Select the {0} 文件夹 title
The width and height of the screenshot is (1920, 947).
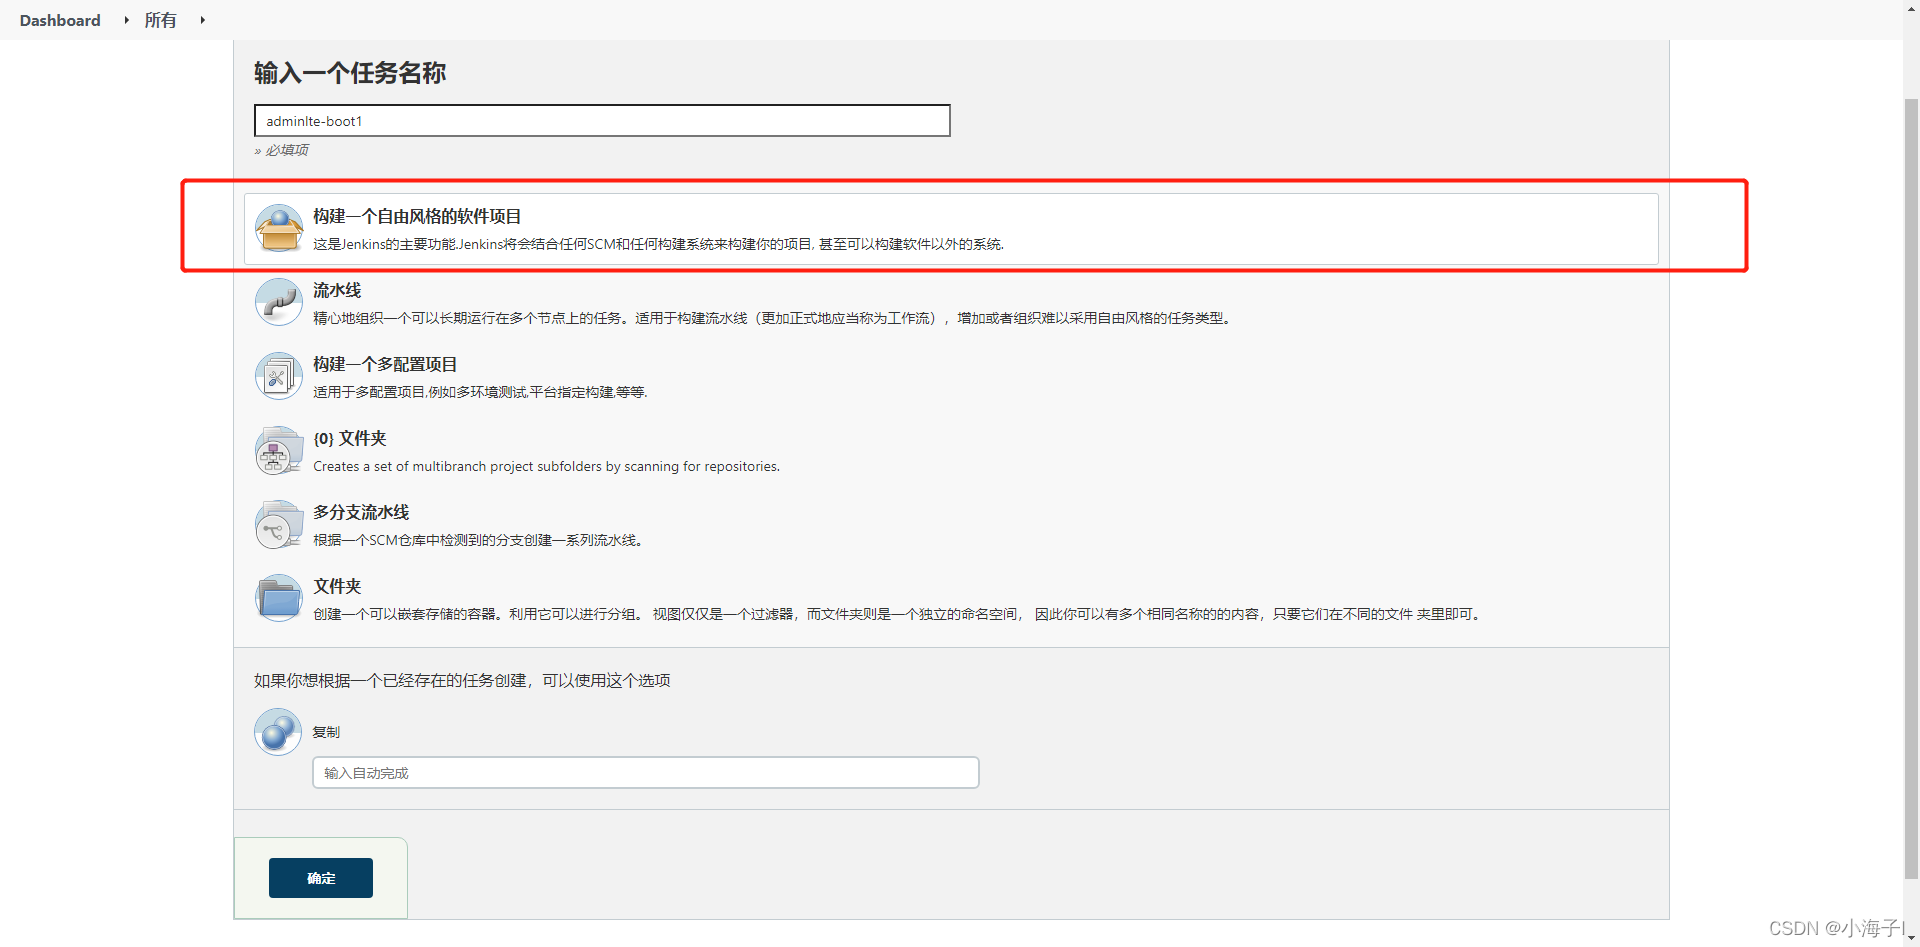(x=350, y=438)
